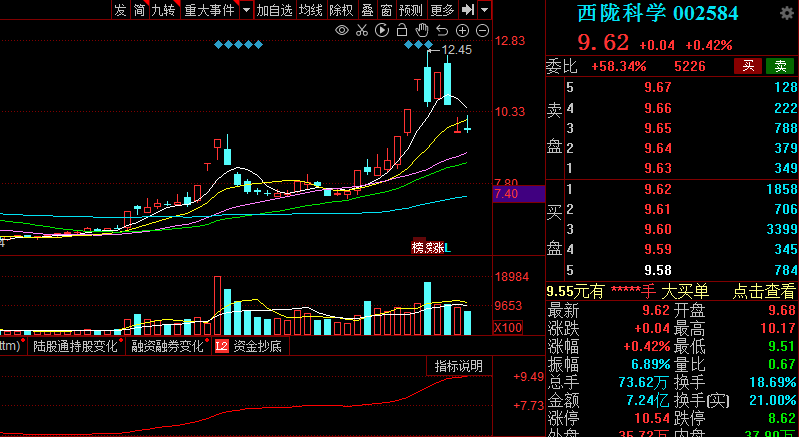Select buy level 5 price 9.58
Viewport: 799px width, 437px height.
[658, 270]
